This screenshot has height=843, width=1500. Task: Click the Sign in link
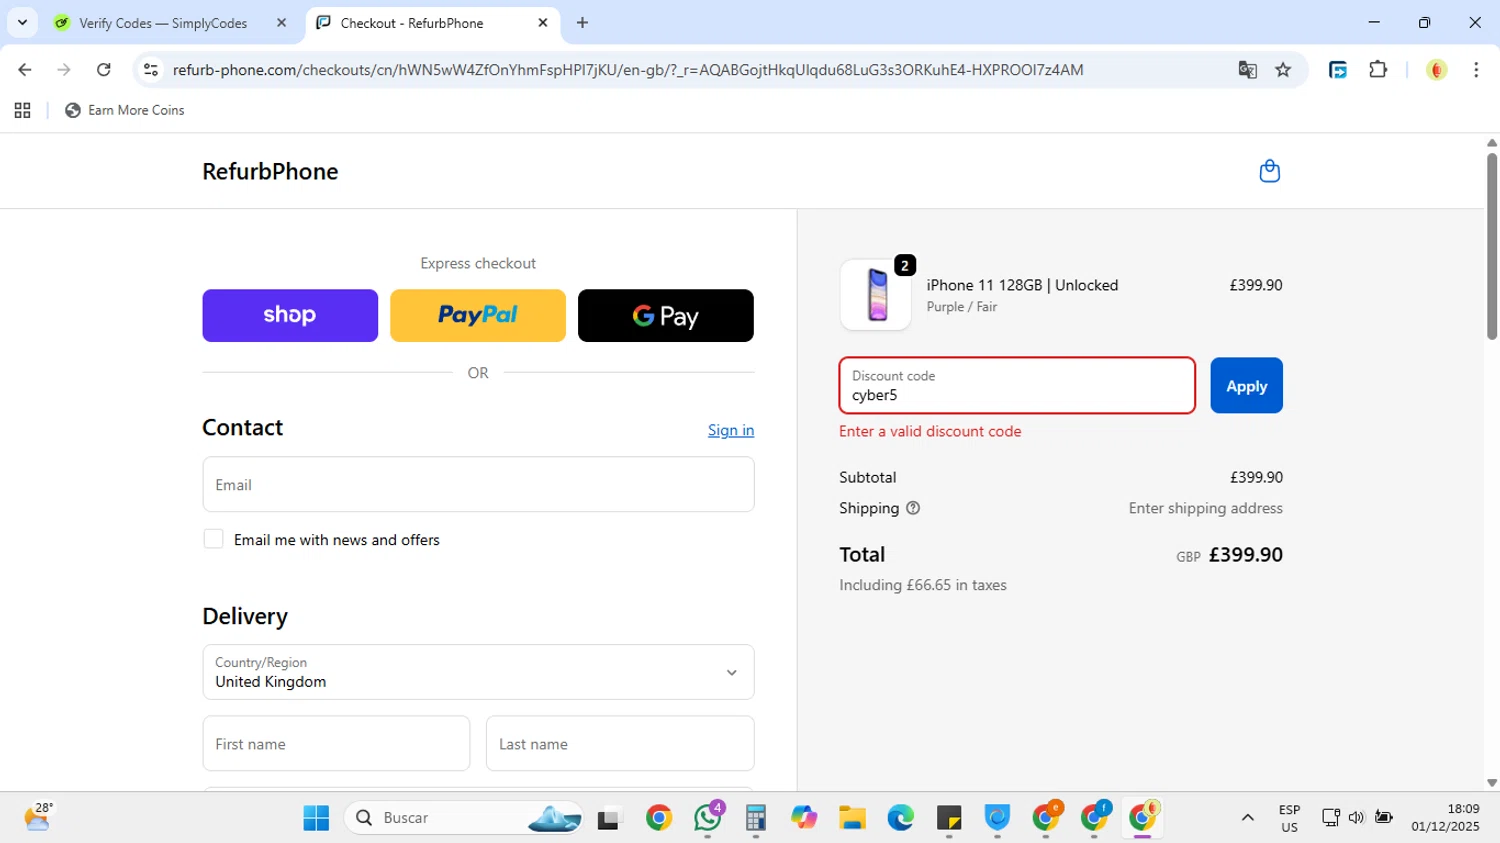(731, 430)
